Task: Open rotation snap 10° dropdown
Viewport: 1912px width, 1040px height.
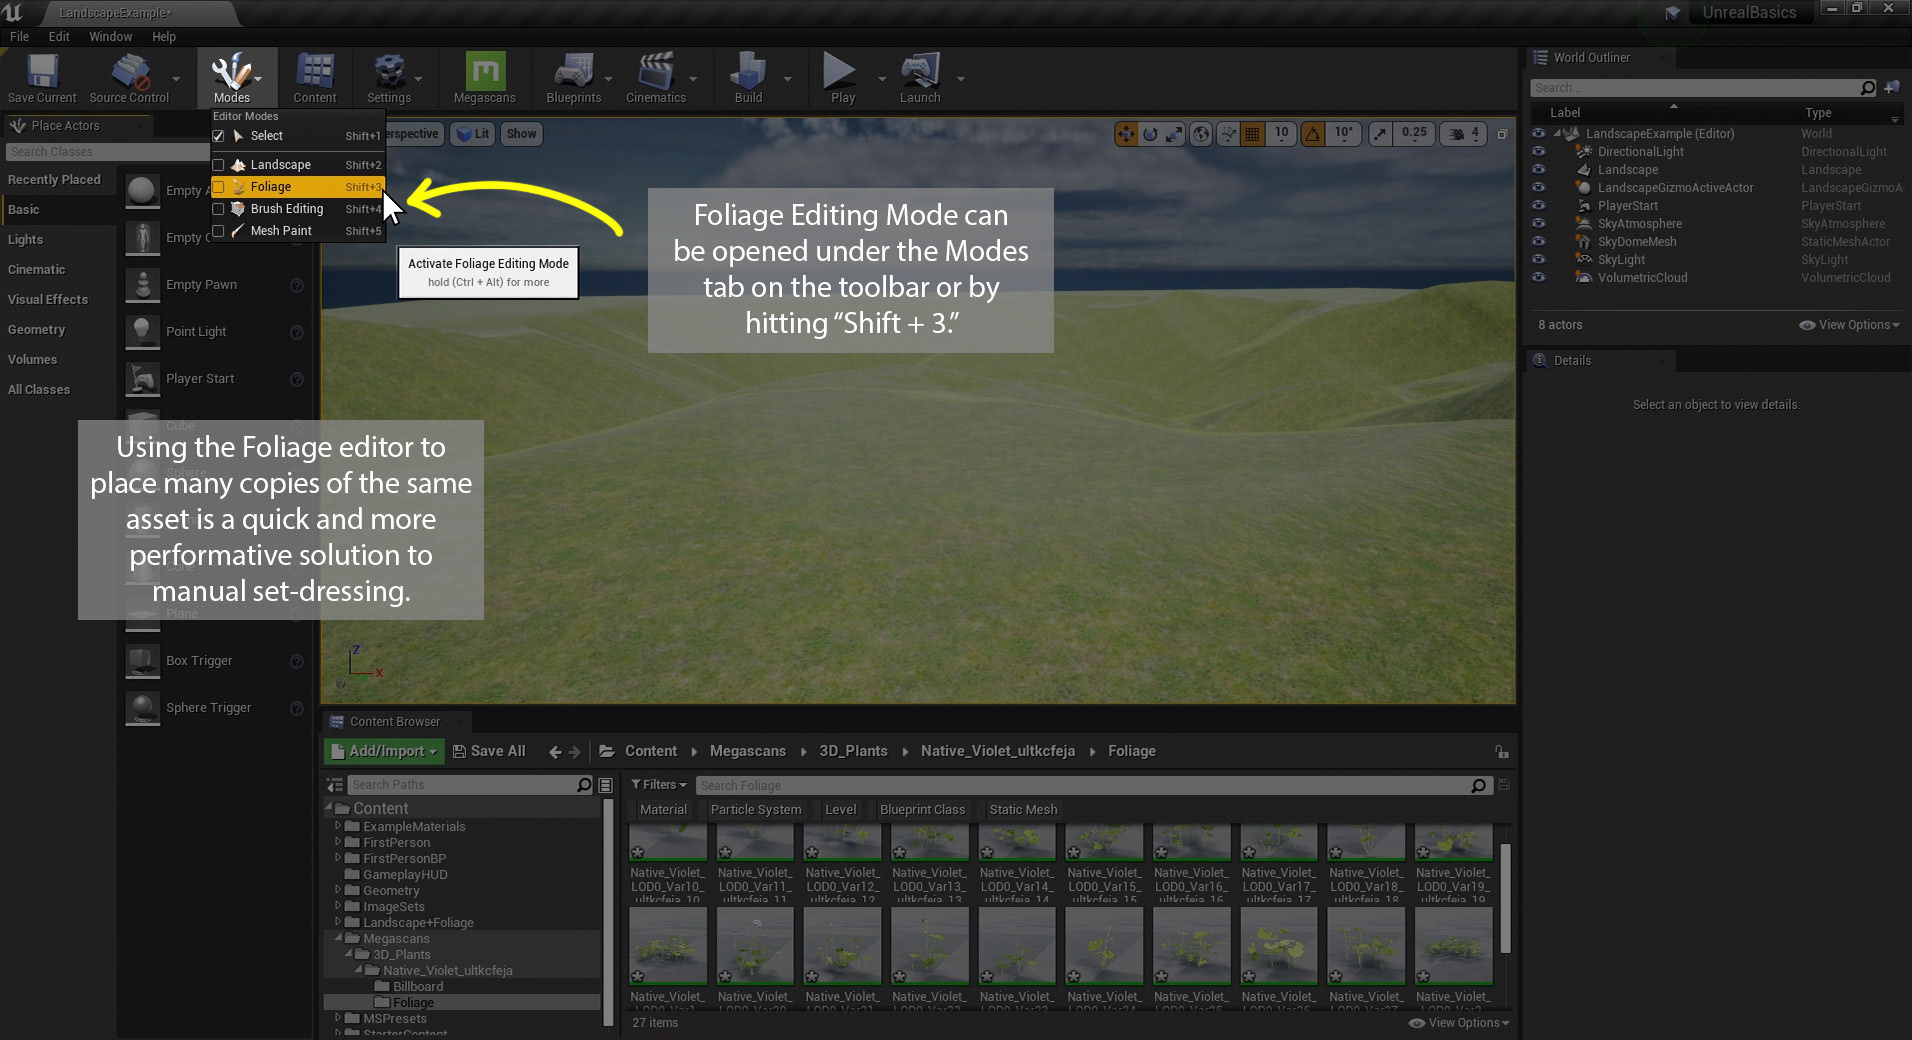Action: pyautogui.click(x=1344, y=134)
